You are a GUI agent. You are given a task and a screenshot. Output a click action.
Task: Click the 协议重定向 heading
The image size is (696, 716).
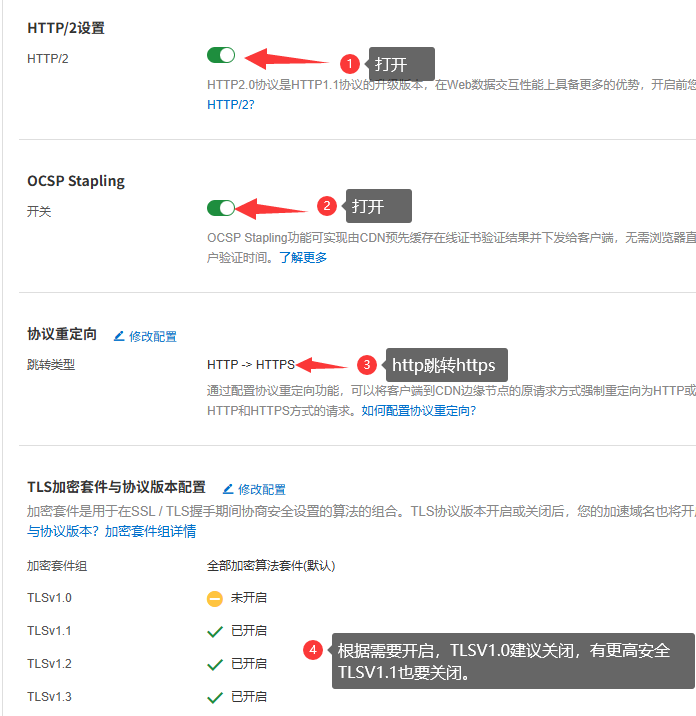[62, 334]
